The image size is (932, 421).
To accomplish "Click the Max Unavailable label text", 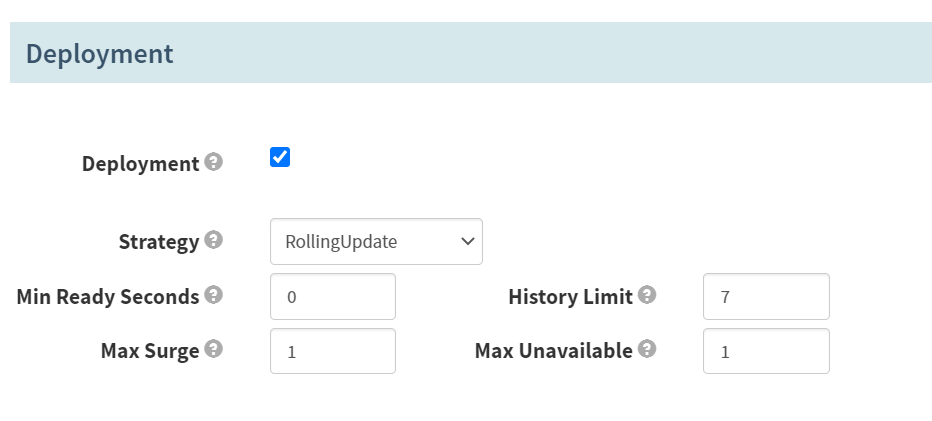I will 553,351.
